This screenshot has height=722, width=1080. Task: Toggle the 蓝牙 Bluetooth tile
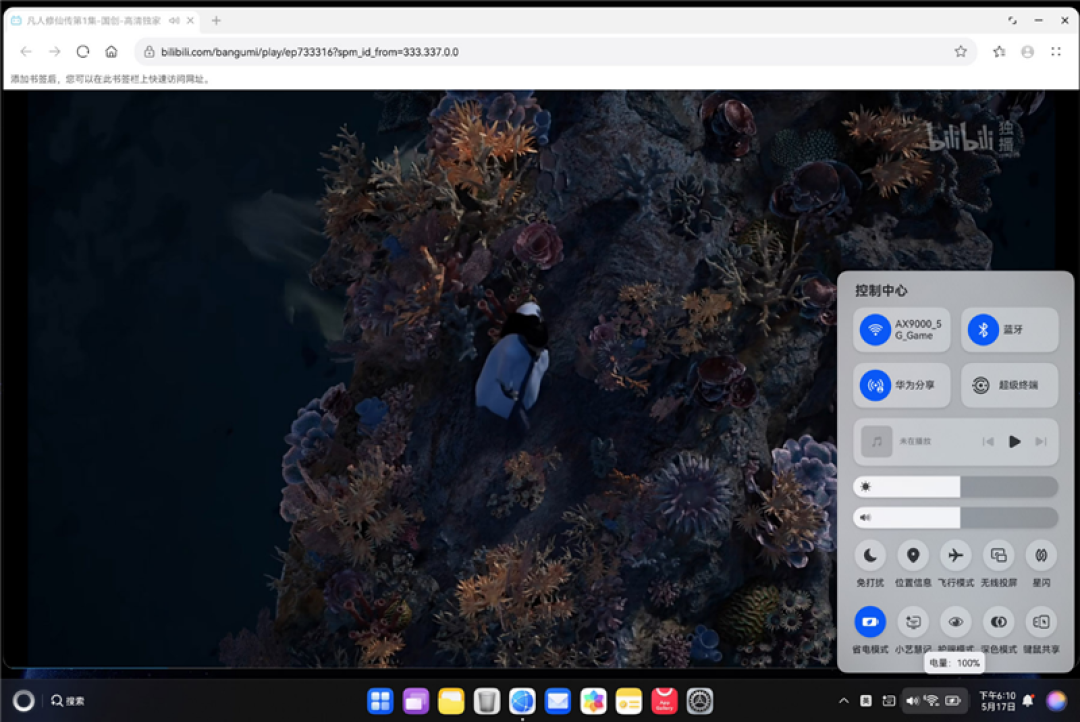pos(1009,329)
